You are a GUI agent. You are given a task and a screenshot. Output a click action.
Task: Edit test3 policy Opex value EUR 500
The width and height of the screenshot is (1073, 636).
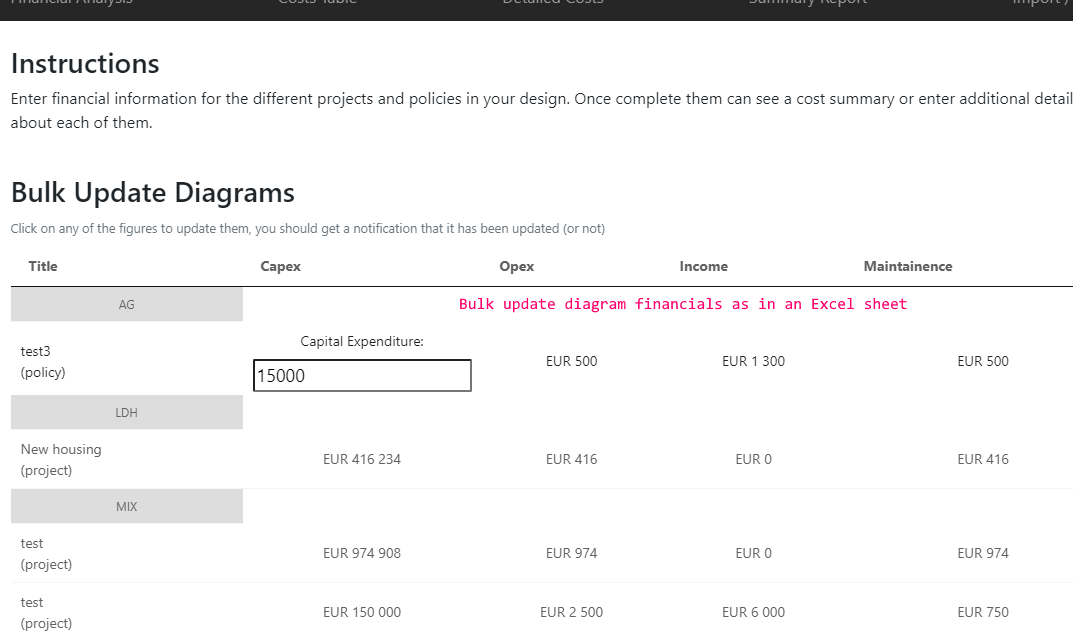(571, 361)
